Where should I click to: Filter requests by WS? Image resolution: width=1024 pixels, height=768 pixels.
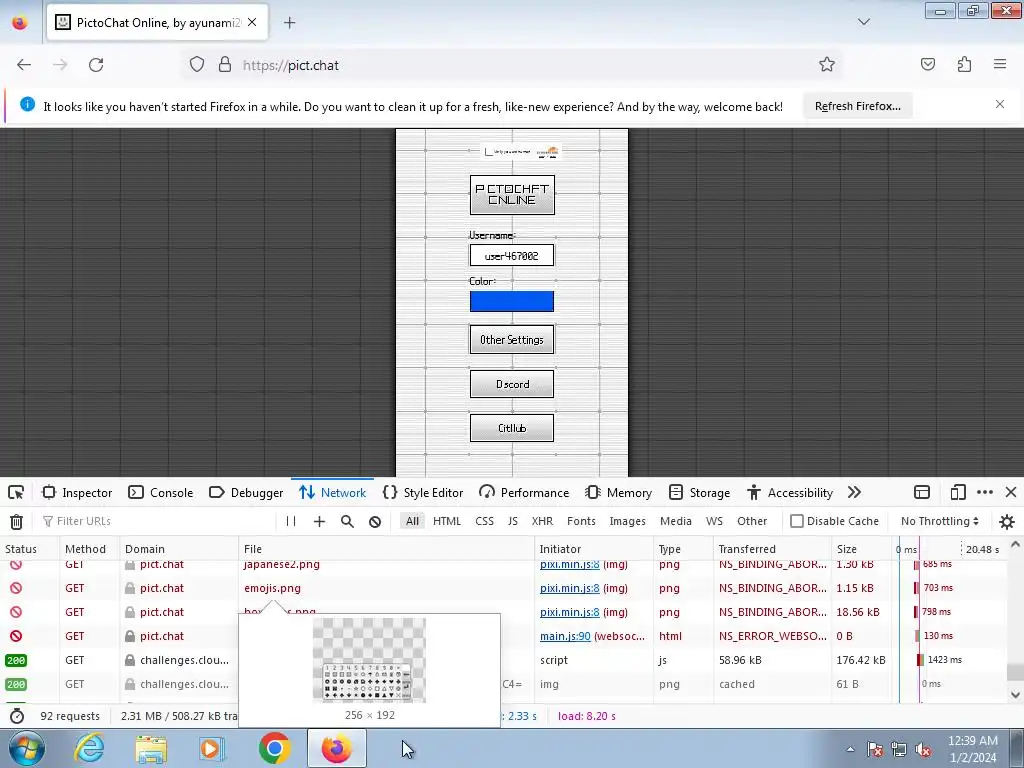714,521
